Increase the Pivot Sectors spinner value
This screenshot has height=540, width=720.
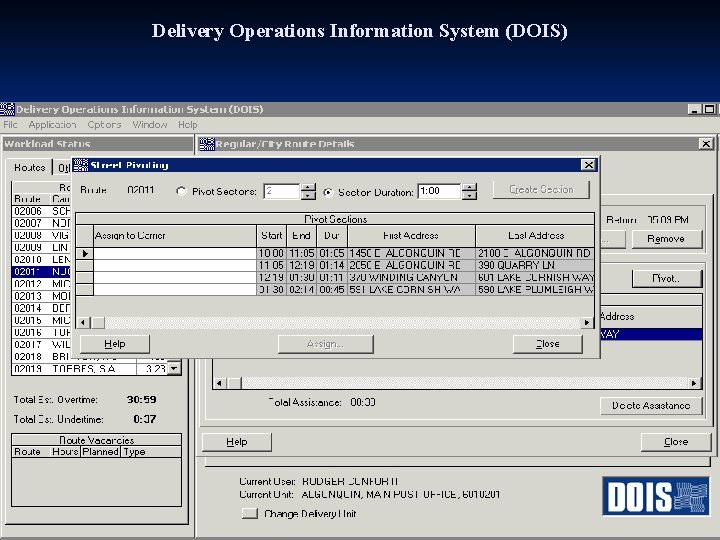click(308, 187)
